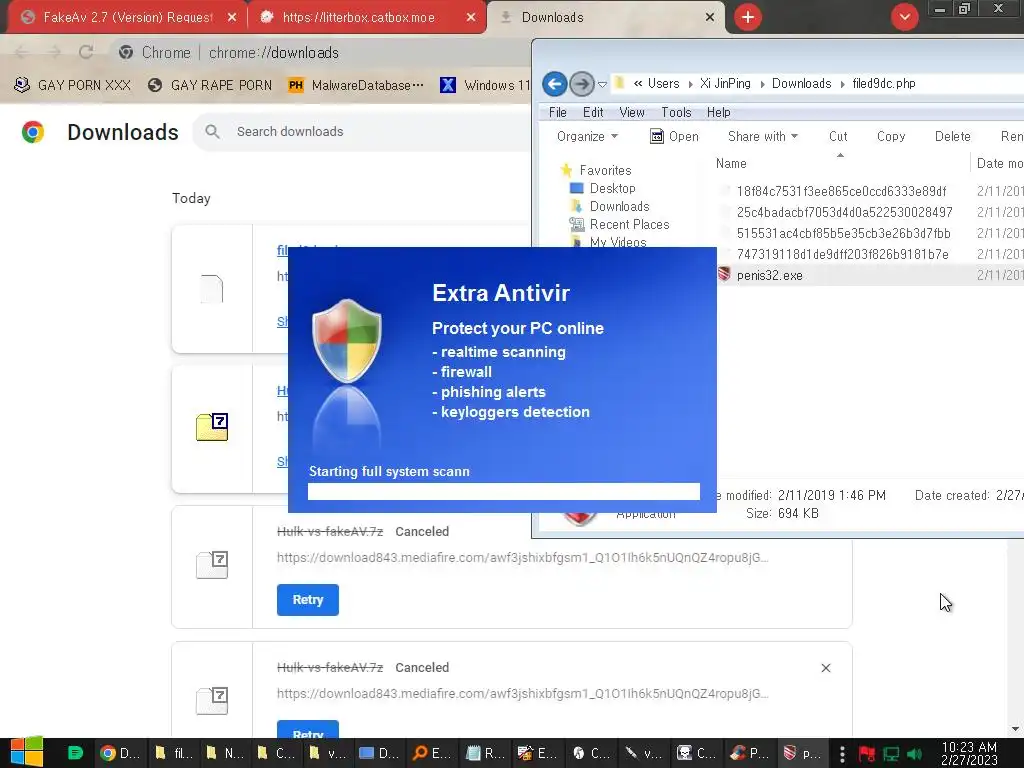Image resolution: width=1024 pixels, height=768 pixels.
Task: Click the star icon next to Favorites
Action: point(566,170)
